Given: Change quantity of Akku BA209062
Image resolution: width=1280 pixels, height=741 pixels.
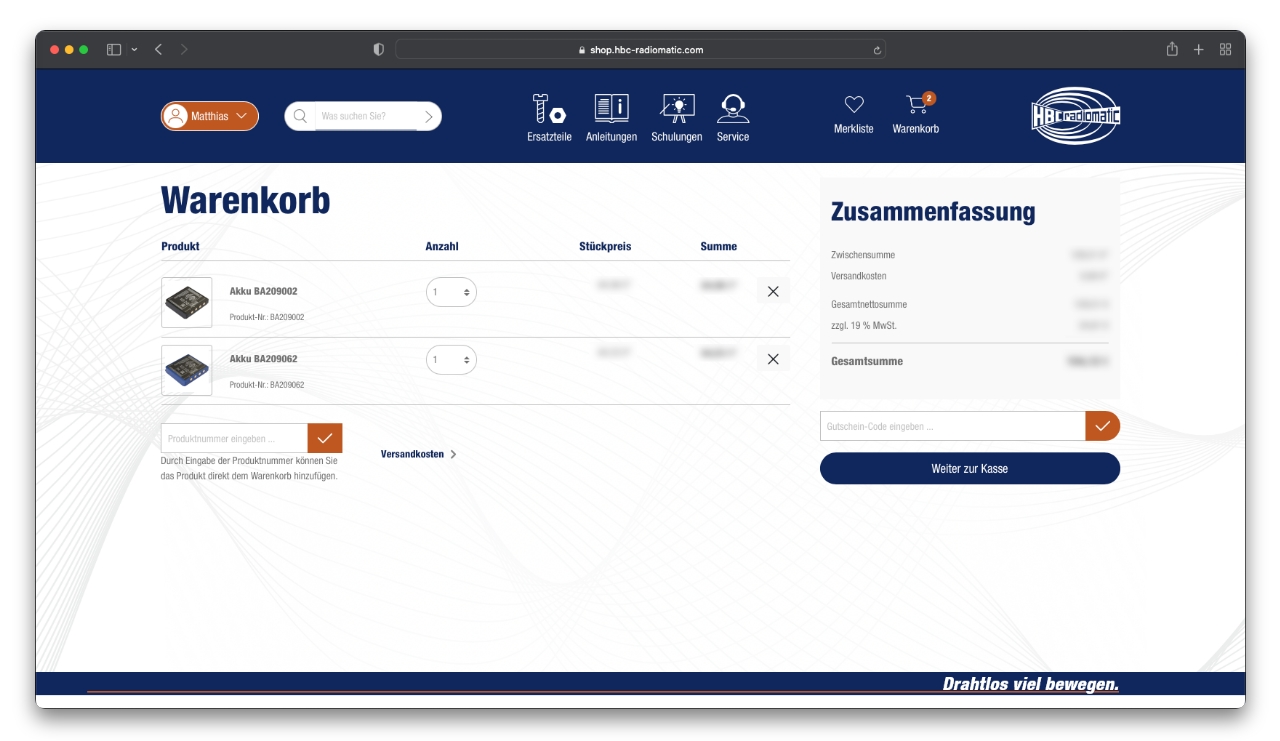Looking at the screenshot, I should click(451, 360).
